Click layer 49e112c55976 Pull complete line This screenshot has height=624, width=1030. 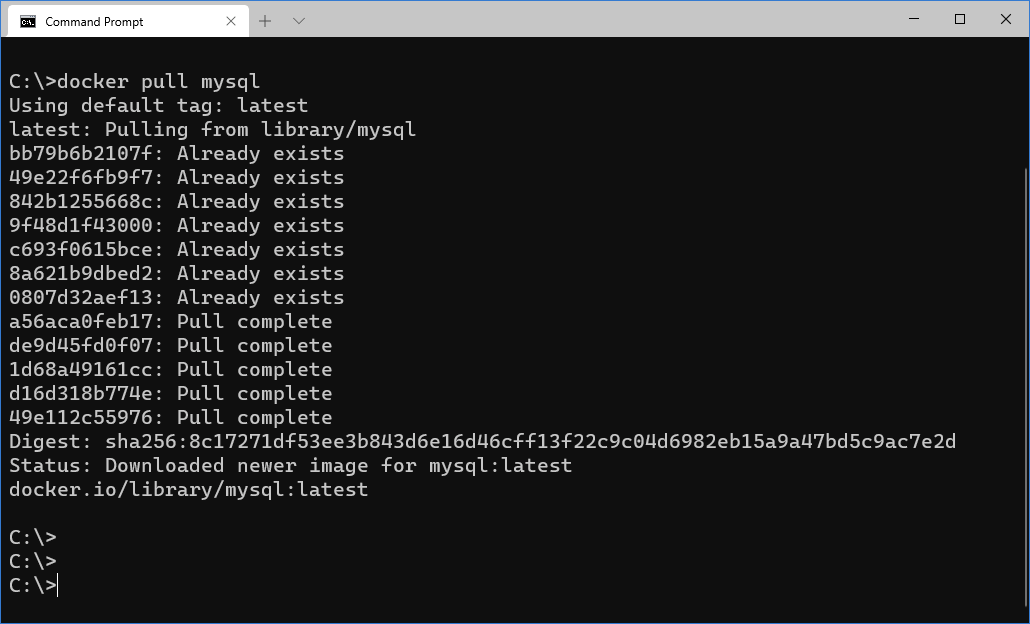click(x=171, y=418)
